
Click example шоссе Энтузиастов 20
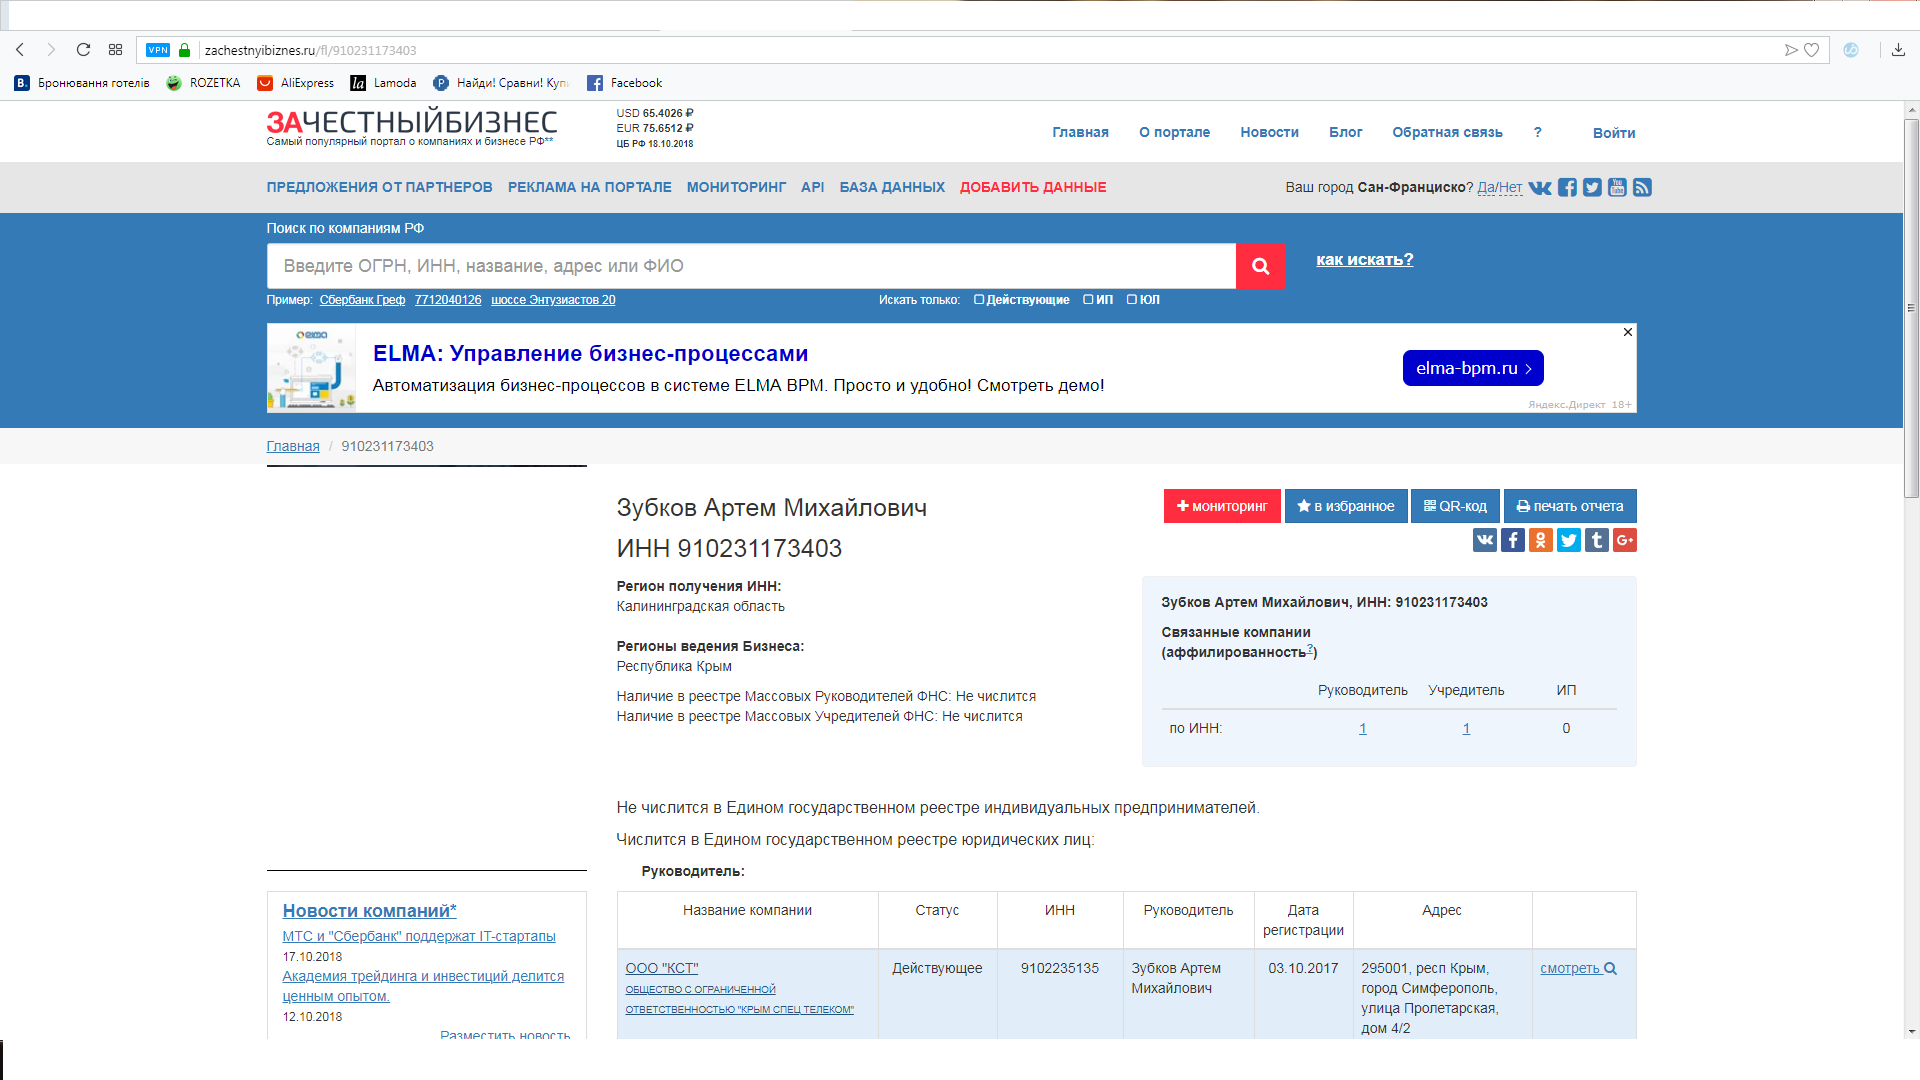tap(553, 300)
